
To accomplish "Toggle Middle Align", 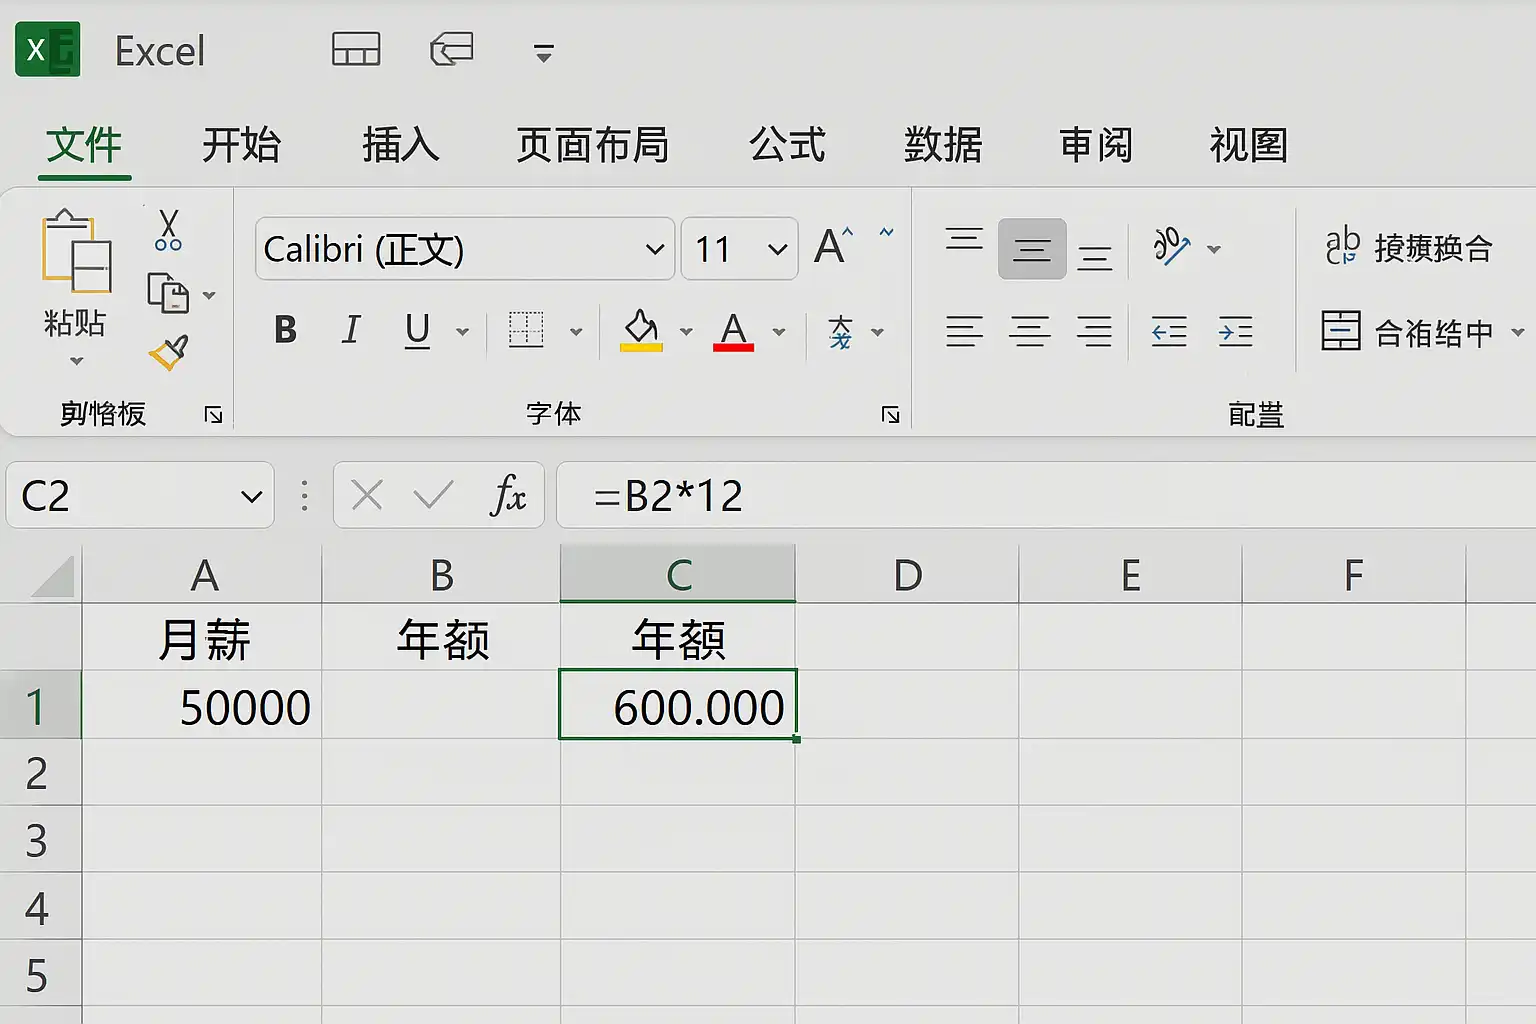I will click(x=1032, y=249).
